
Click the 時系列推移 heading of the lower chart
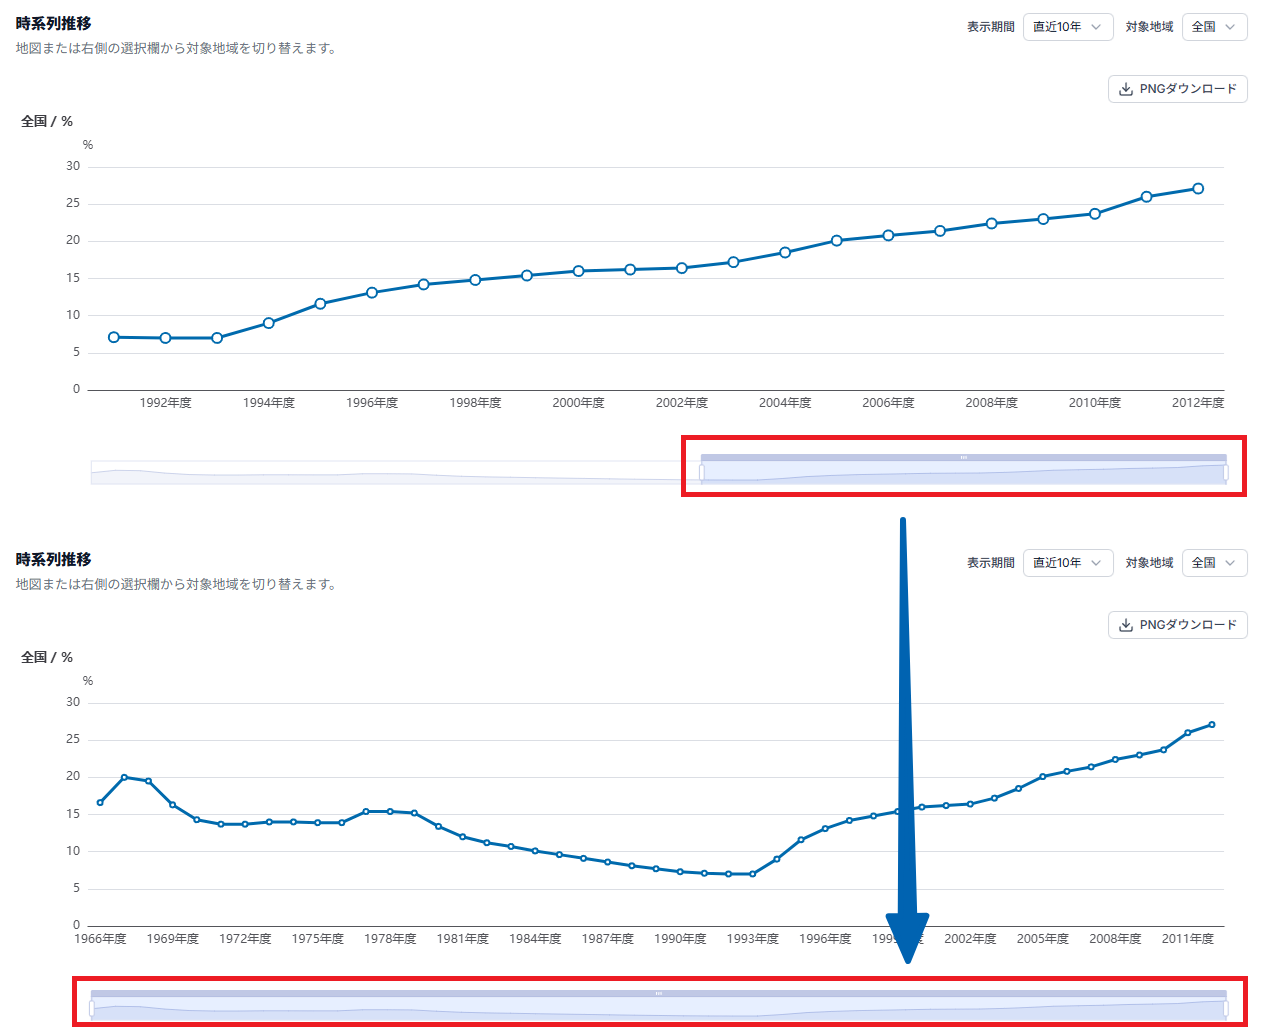click(54, 559)
